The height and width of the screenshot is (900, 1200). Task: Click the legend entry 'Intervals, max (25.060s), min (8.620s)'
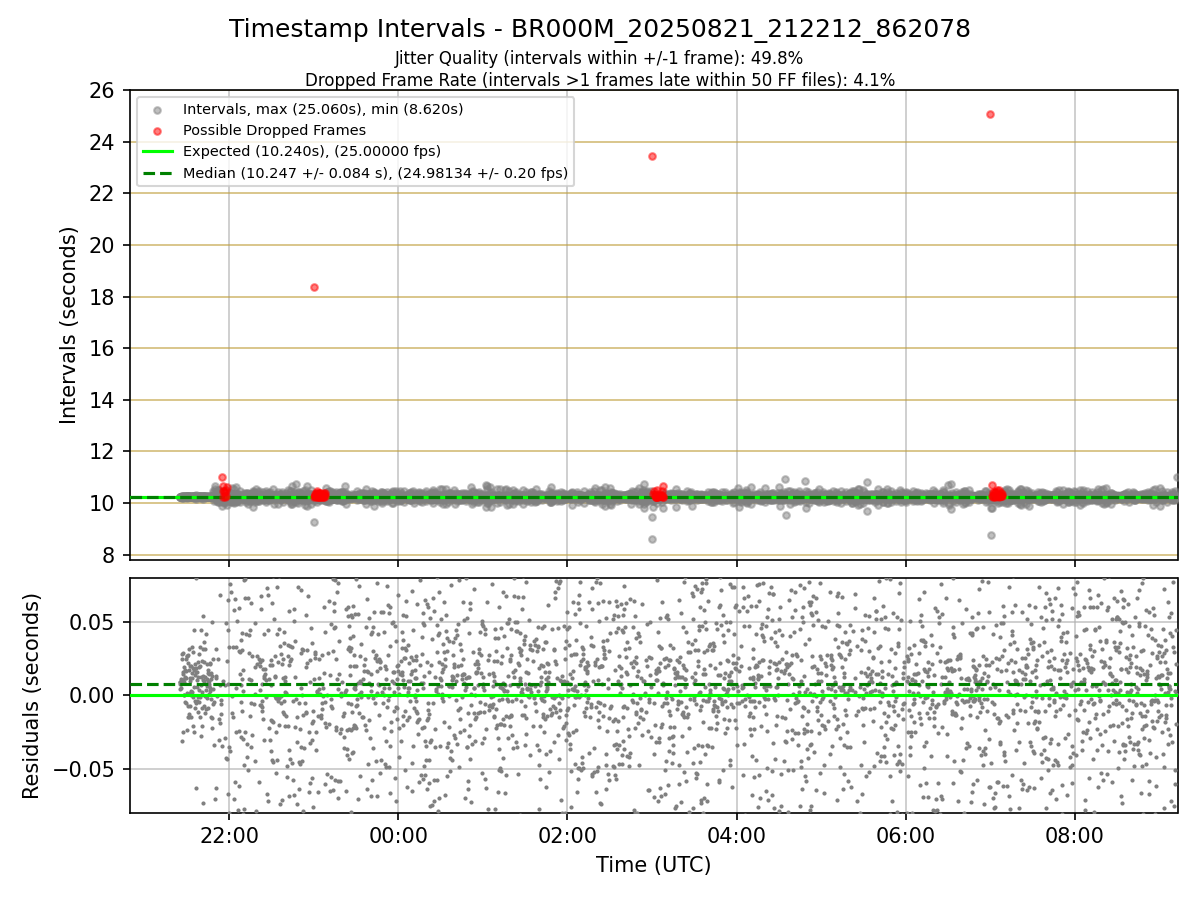point(323,109)
